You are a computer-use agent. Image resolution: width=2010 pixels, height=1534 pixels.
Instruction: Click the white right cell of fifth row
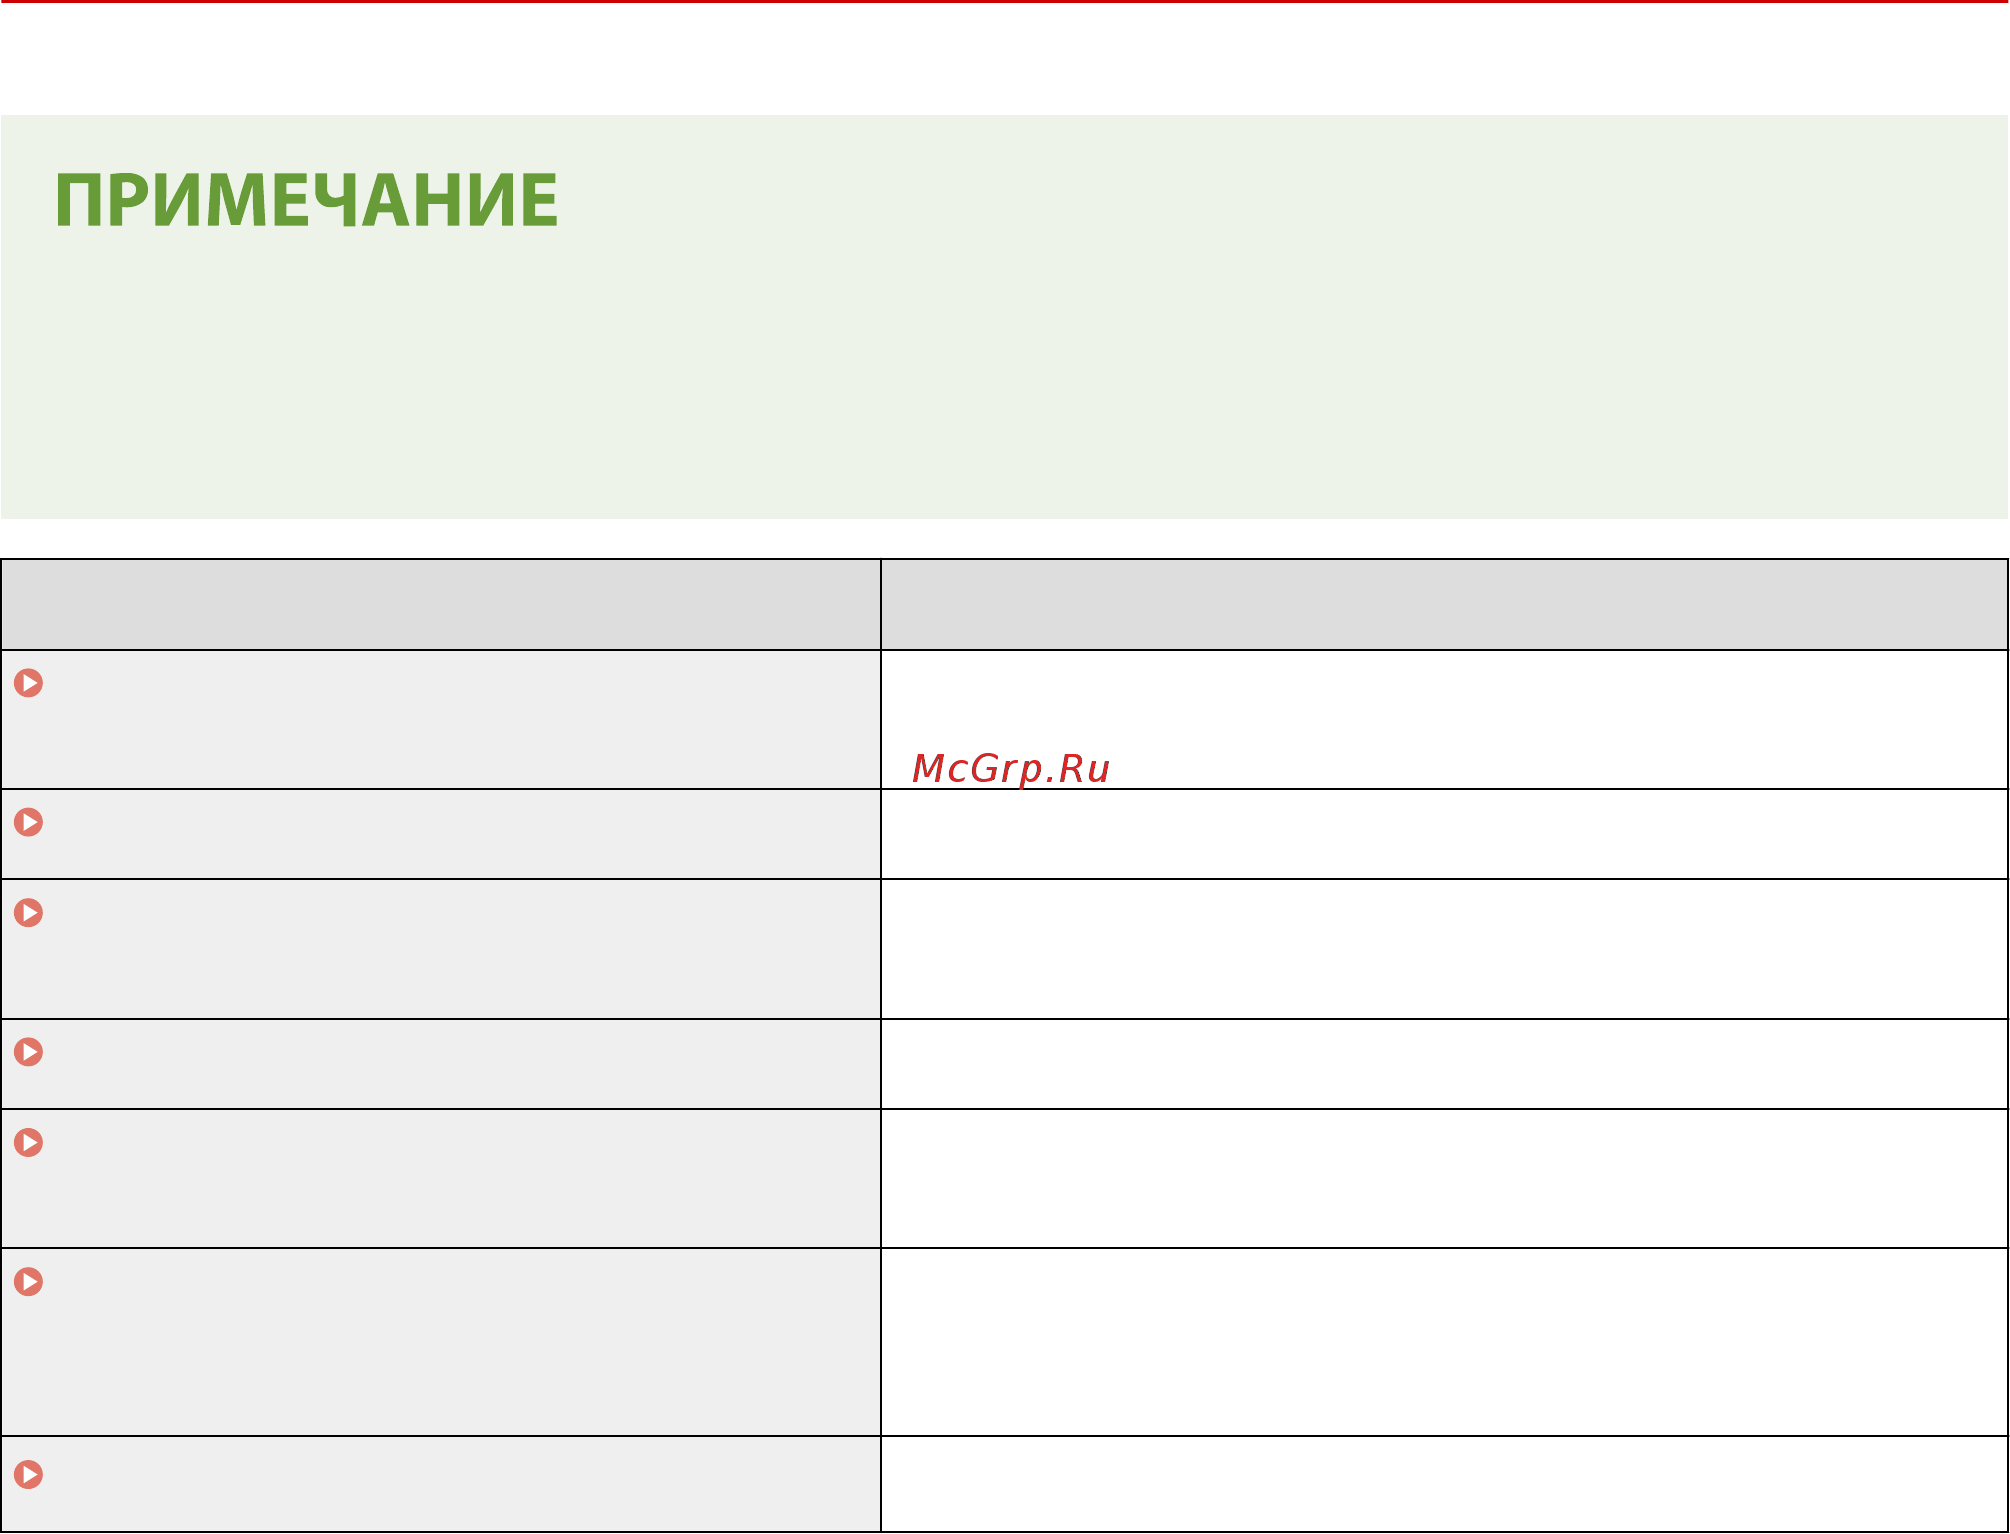pyautogui.click(x=1444, y=1178)
